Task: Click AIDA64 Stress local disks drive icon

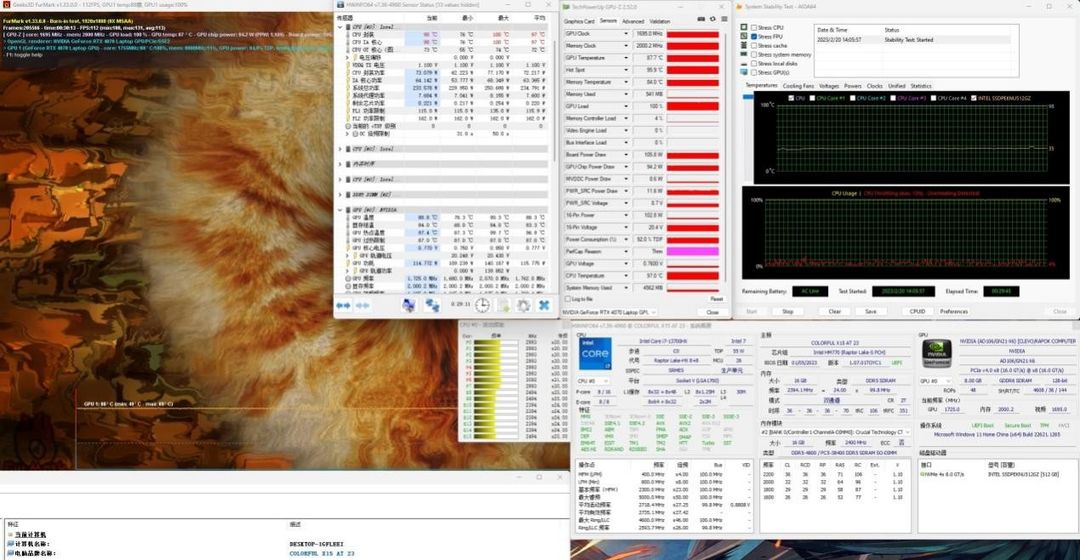Action: (744, 63)
